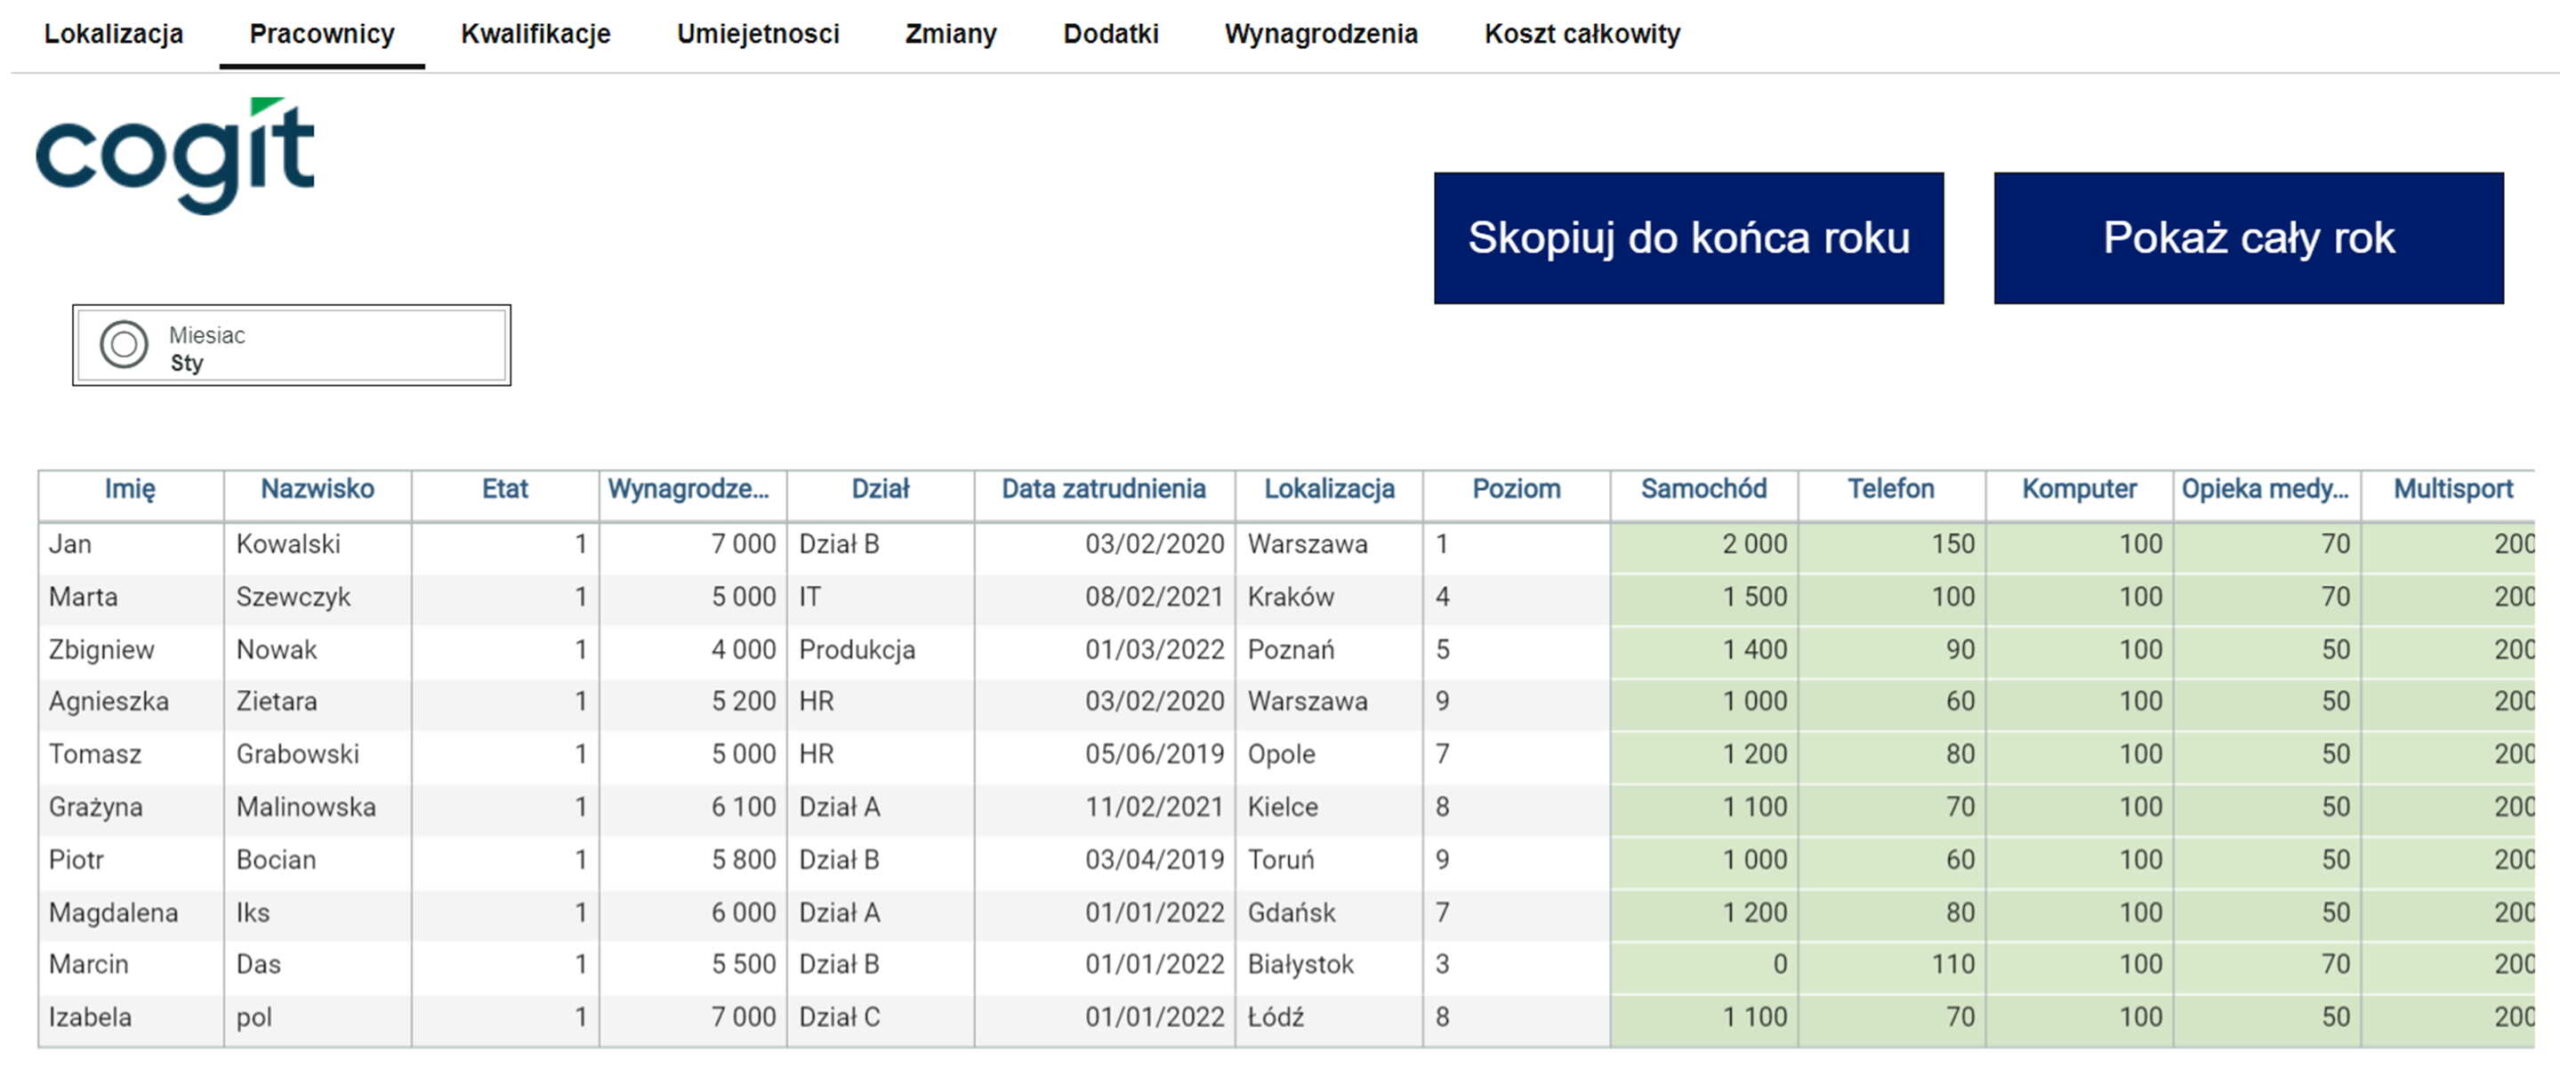Click the cogit logo
Screen dimensions: 2560x1085
pyautogui.click(x=175, y=155)
